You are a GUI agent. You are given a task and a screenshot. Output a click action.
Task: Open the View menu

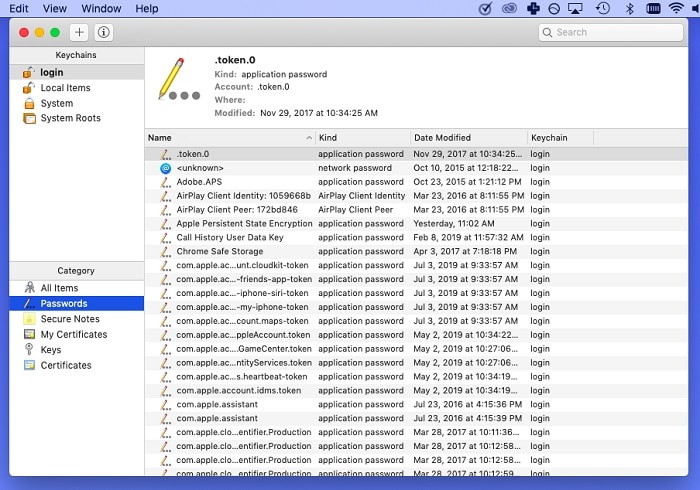pos(55,8)
